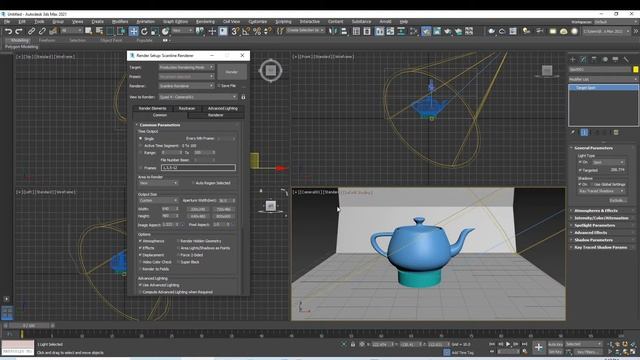
Task: Expand the Spotlight Parameters rollout
Action: 602,225
